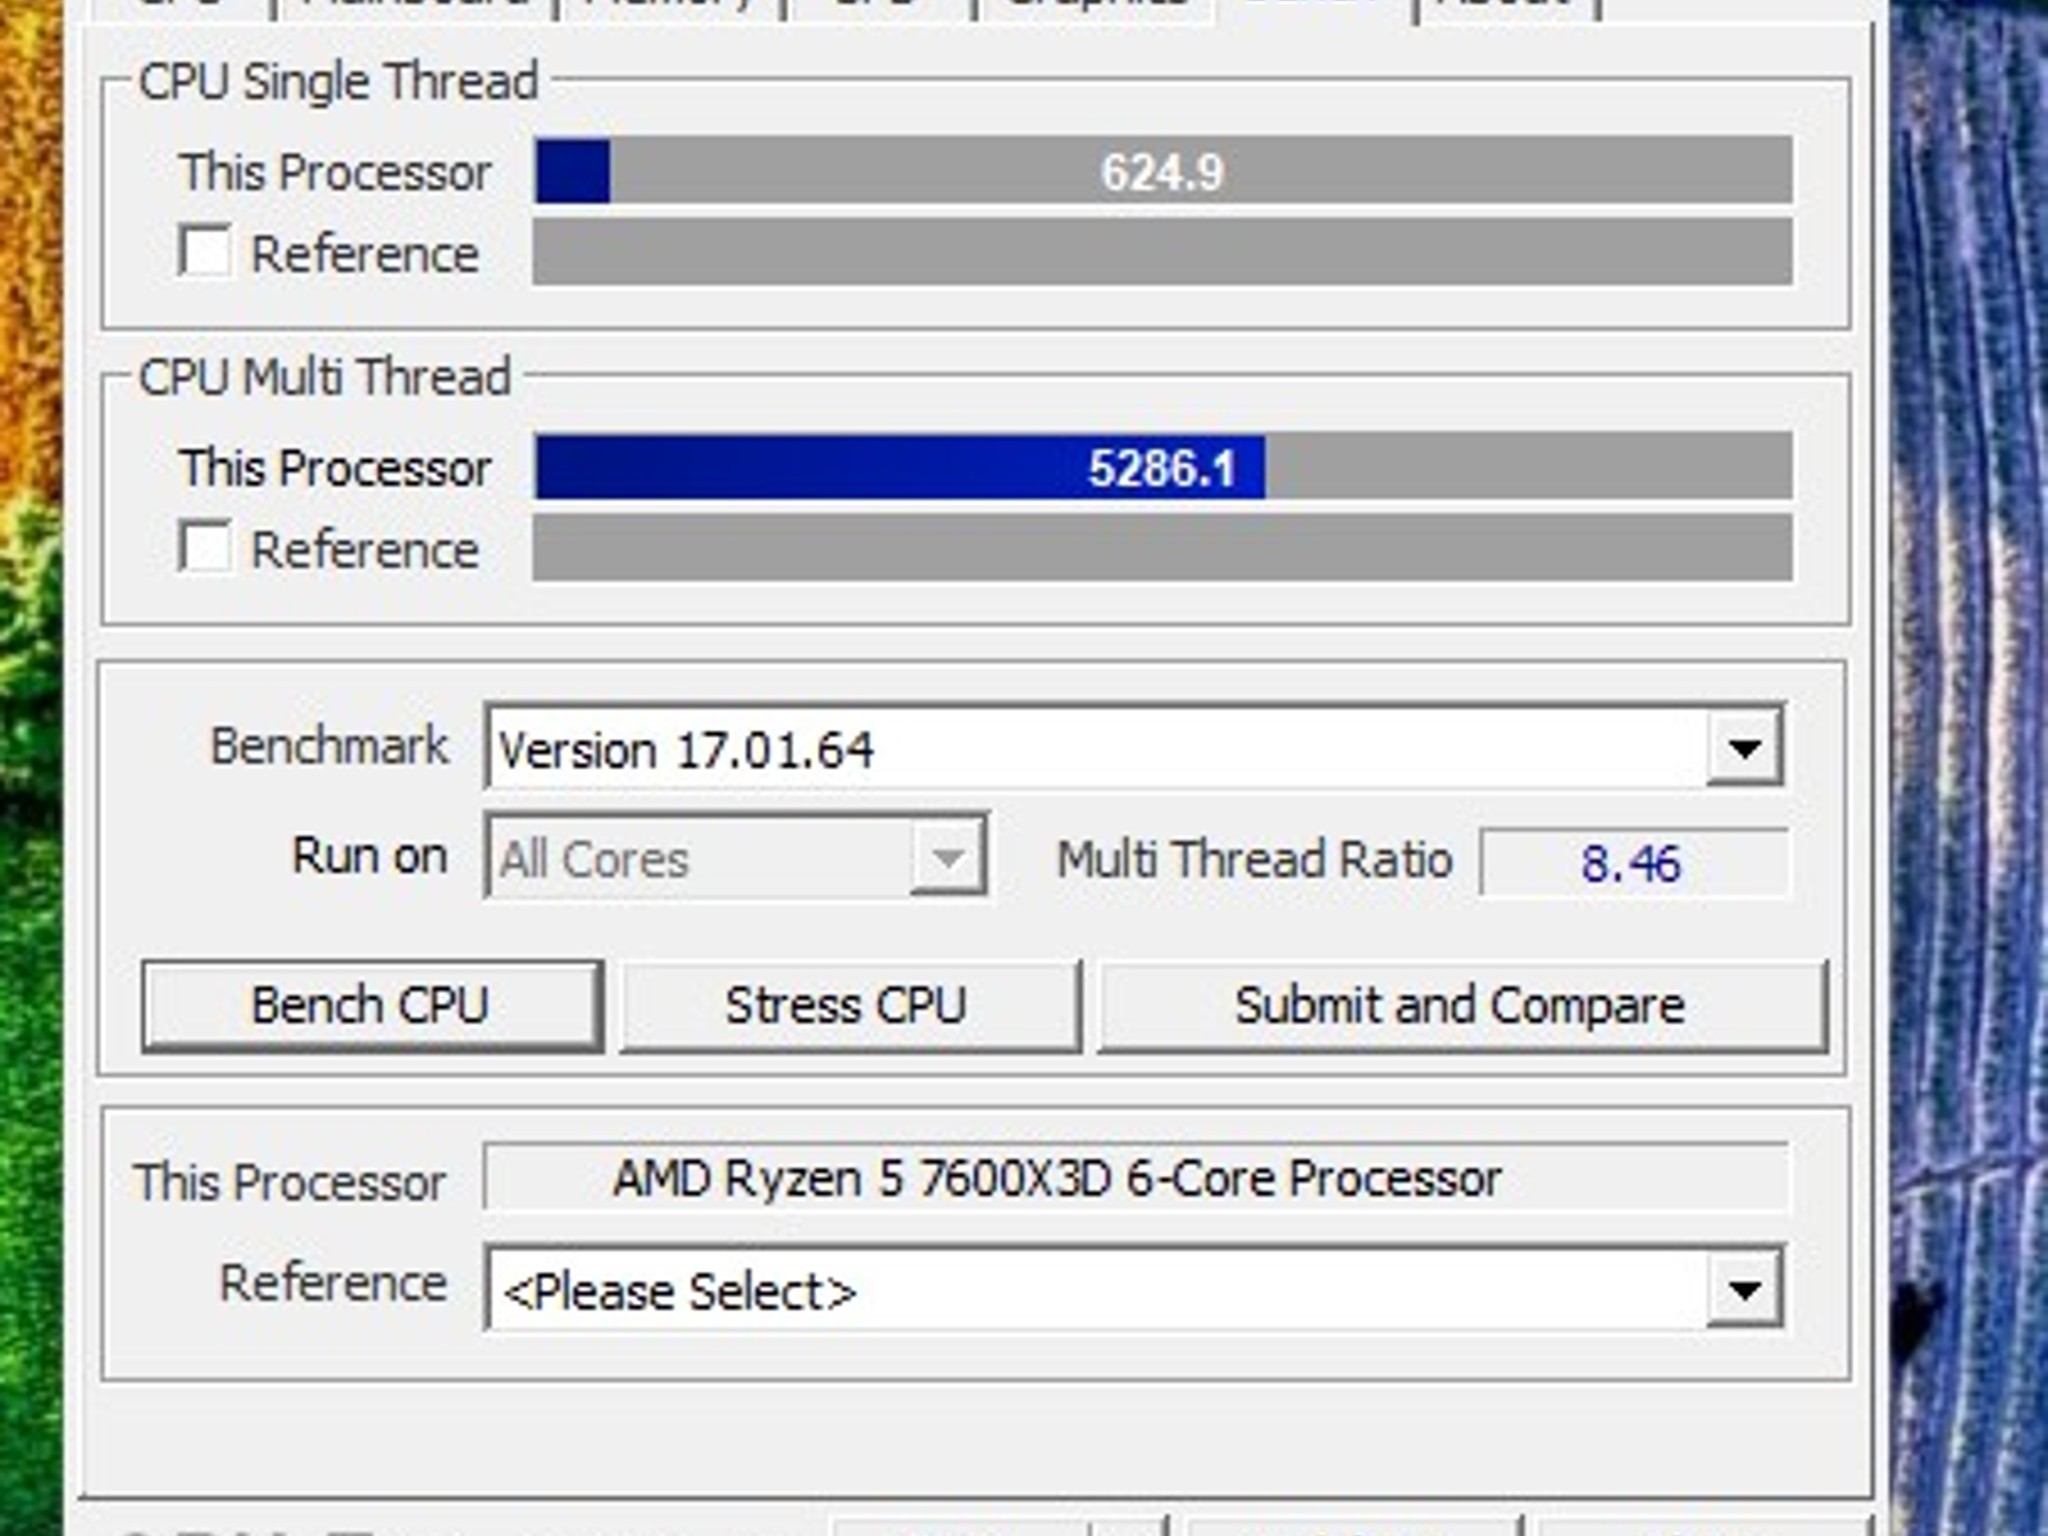The image size is (2048, 1536).
Task: Open the Reference processor Please Select dropdown
Action: [1744, 1289]
